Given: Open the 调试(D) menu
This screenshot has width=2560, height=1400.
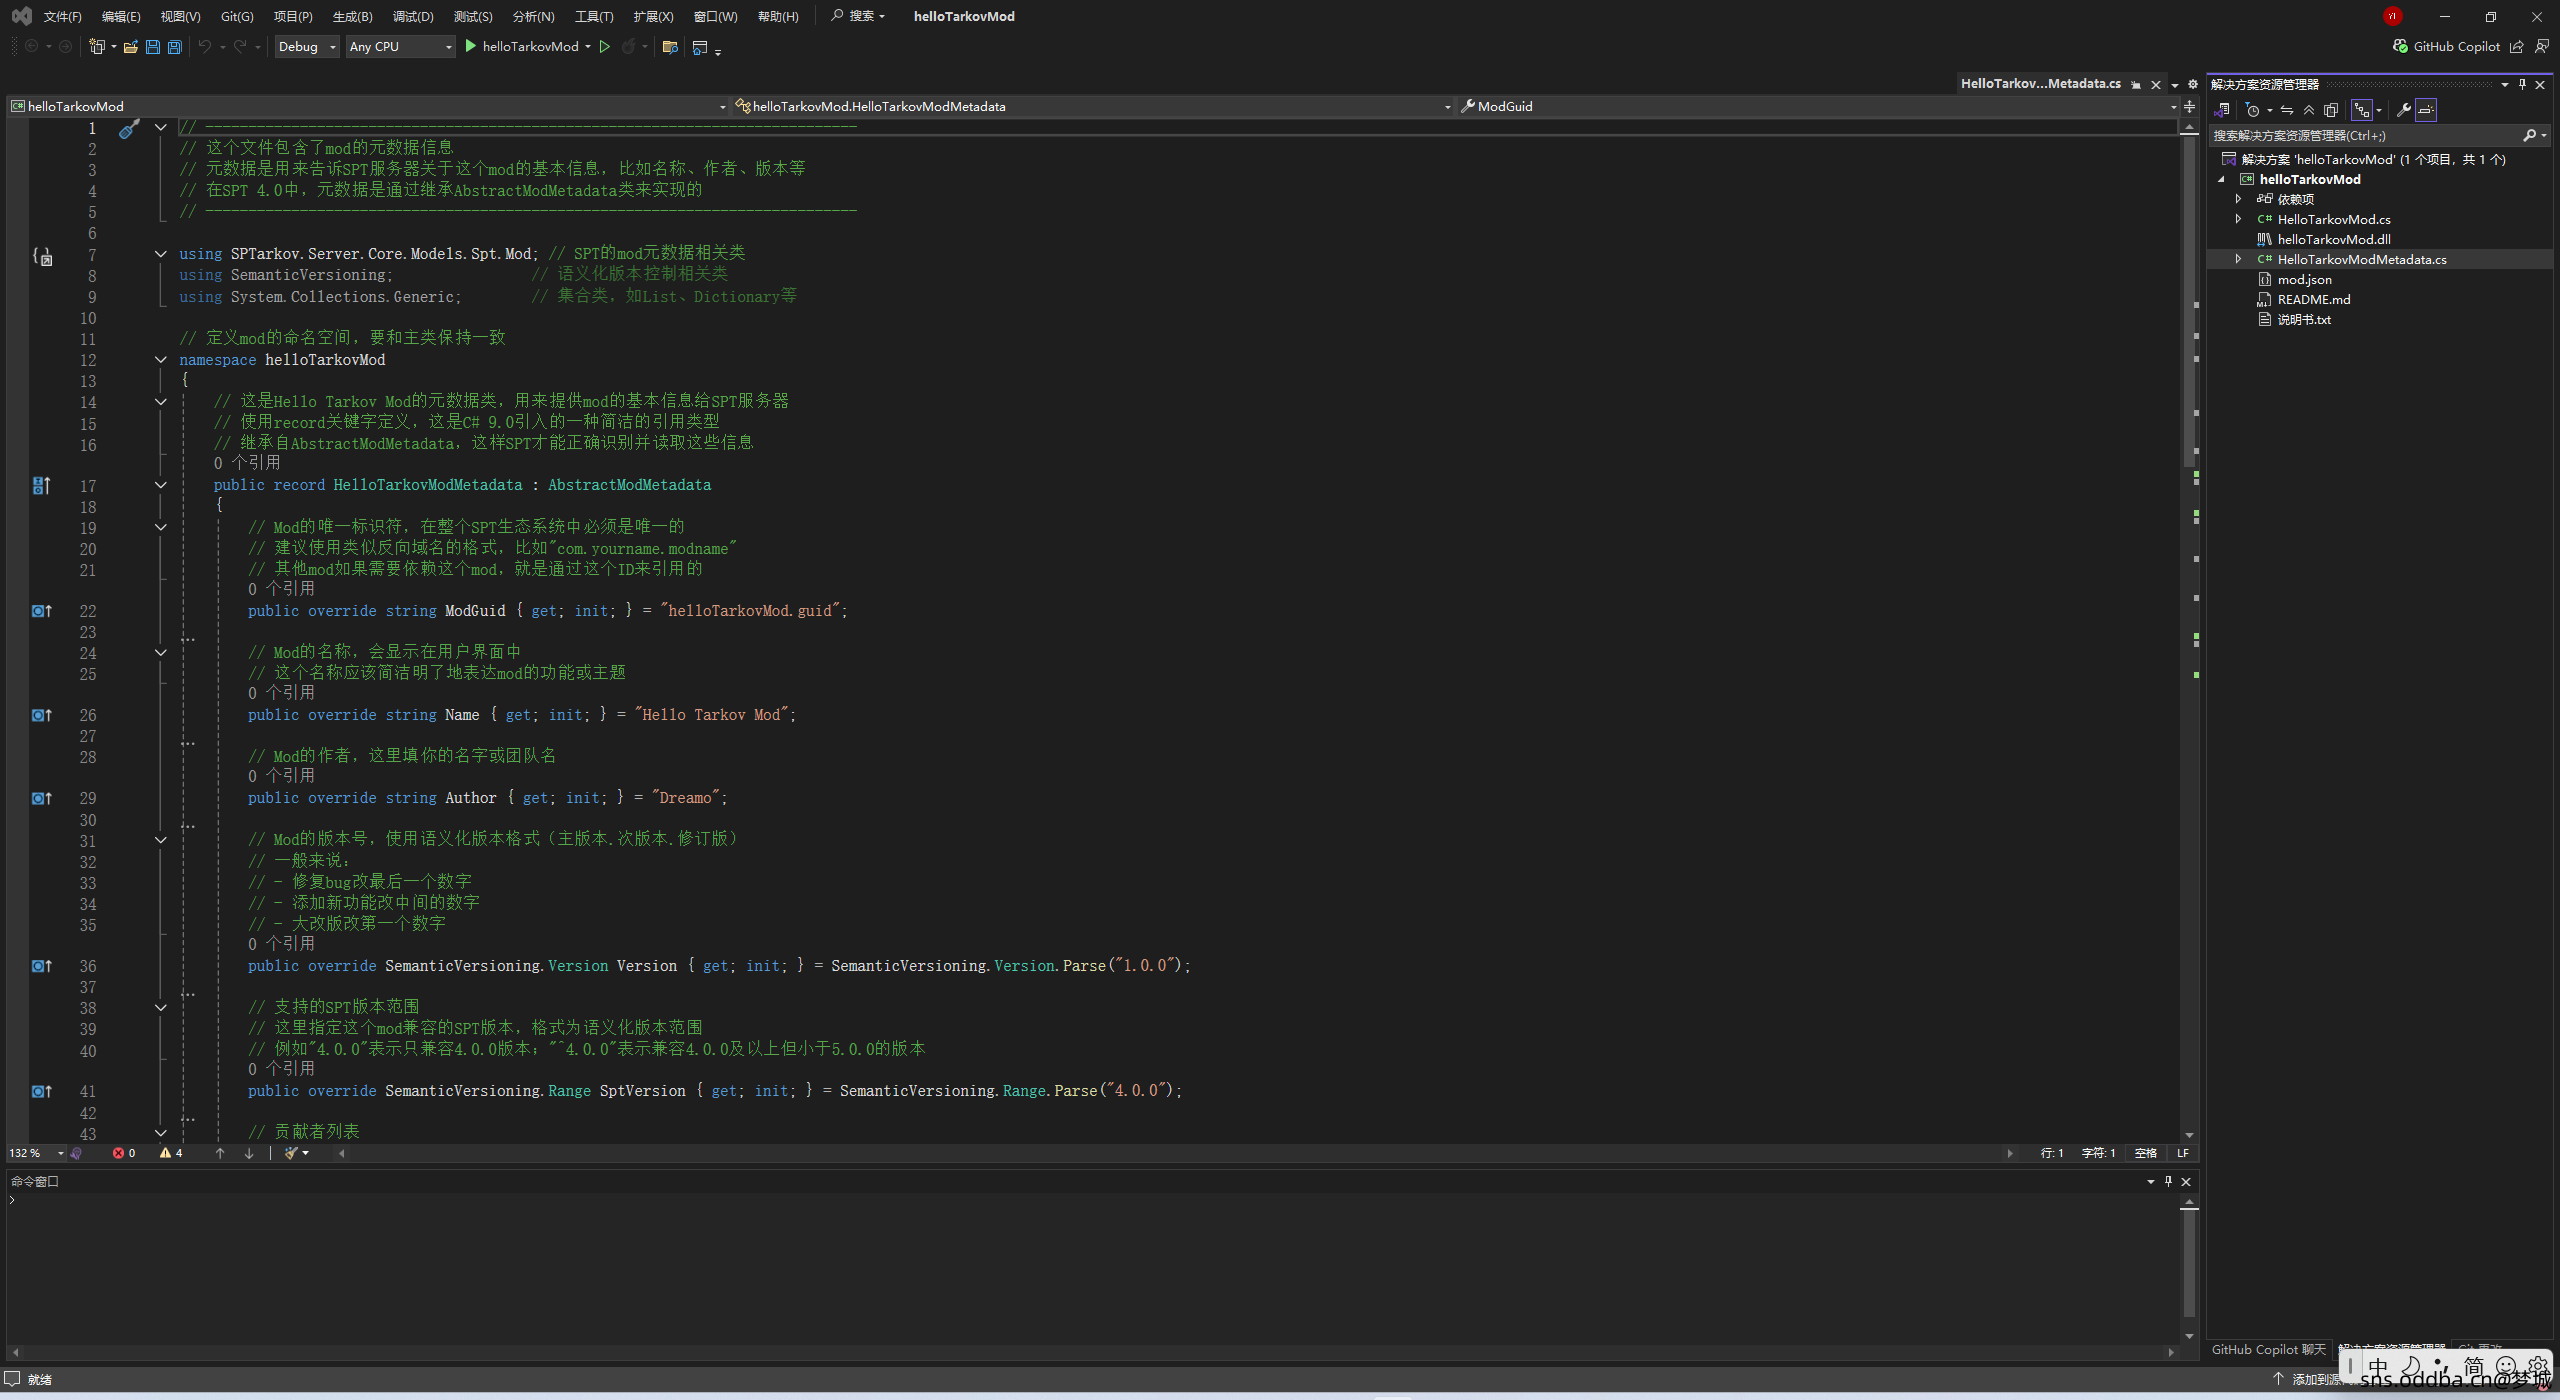Looking at the screenshot, I should (x=413, y=16).
